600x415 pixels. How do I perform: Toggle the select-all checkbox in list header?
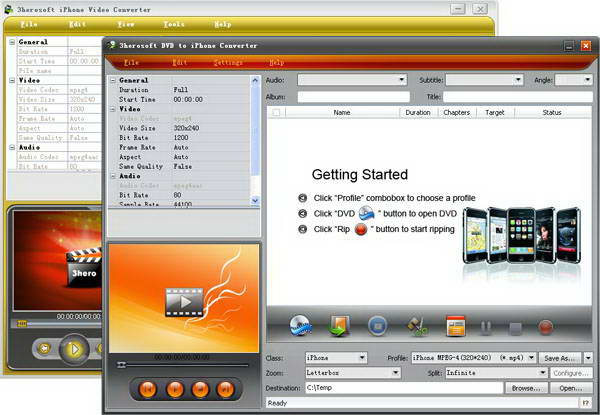click(276, 113)
